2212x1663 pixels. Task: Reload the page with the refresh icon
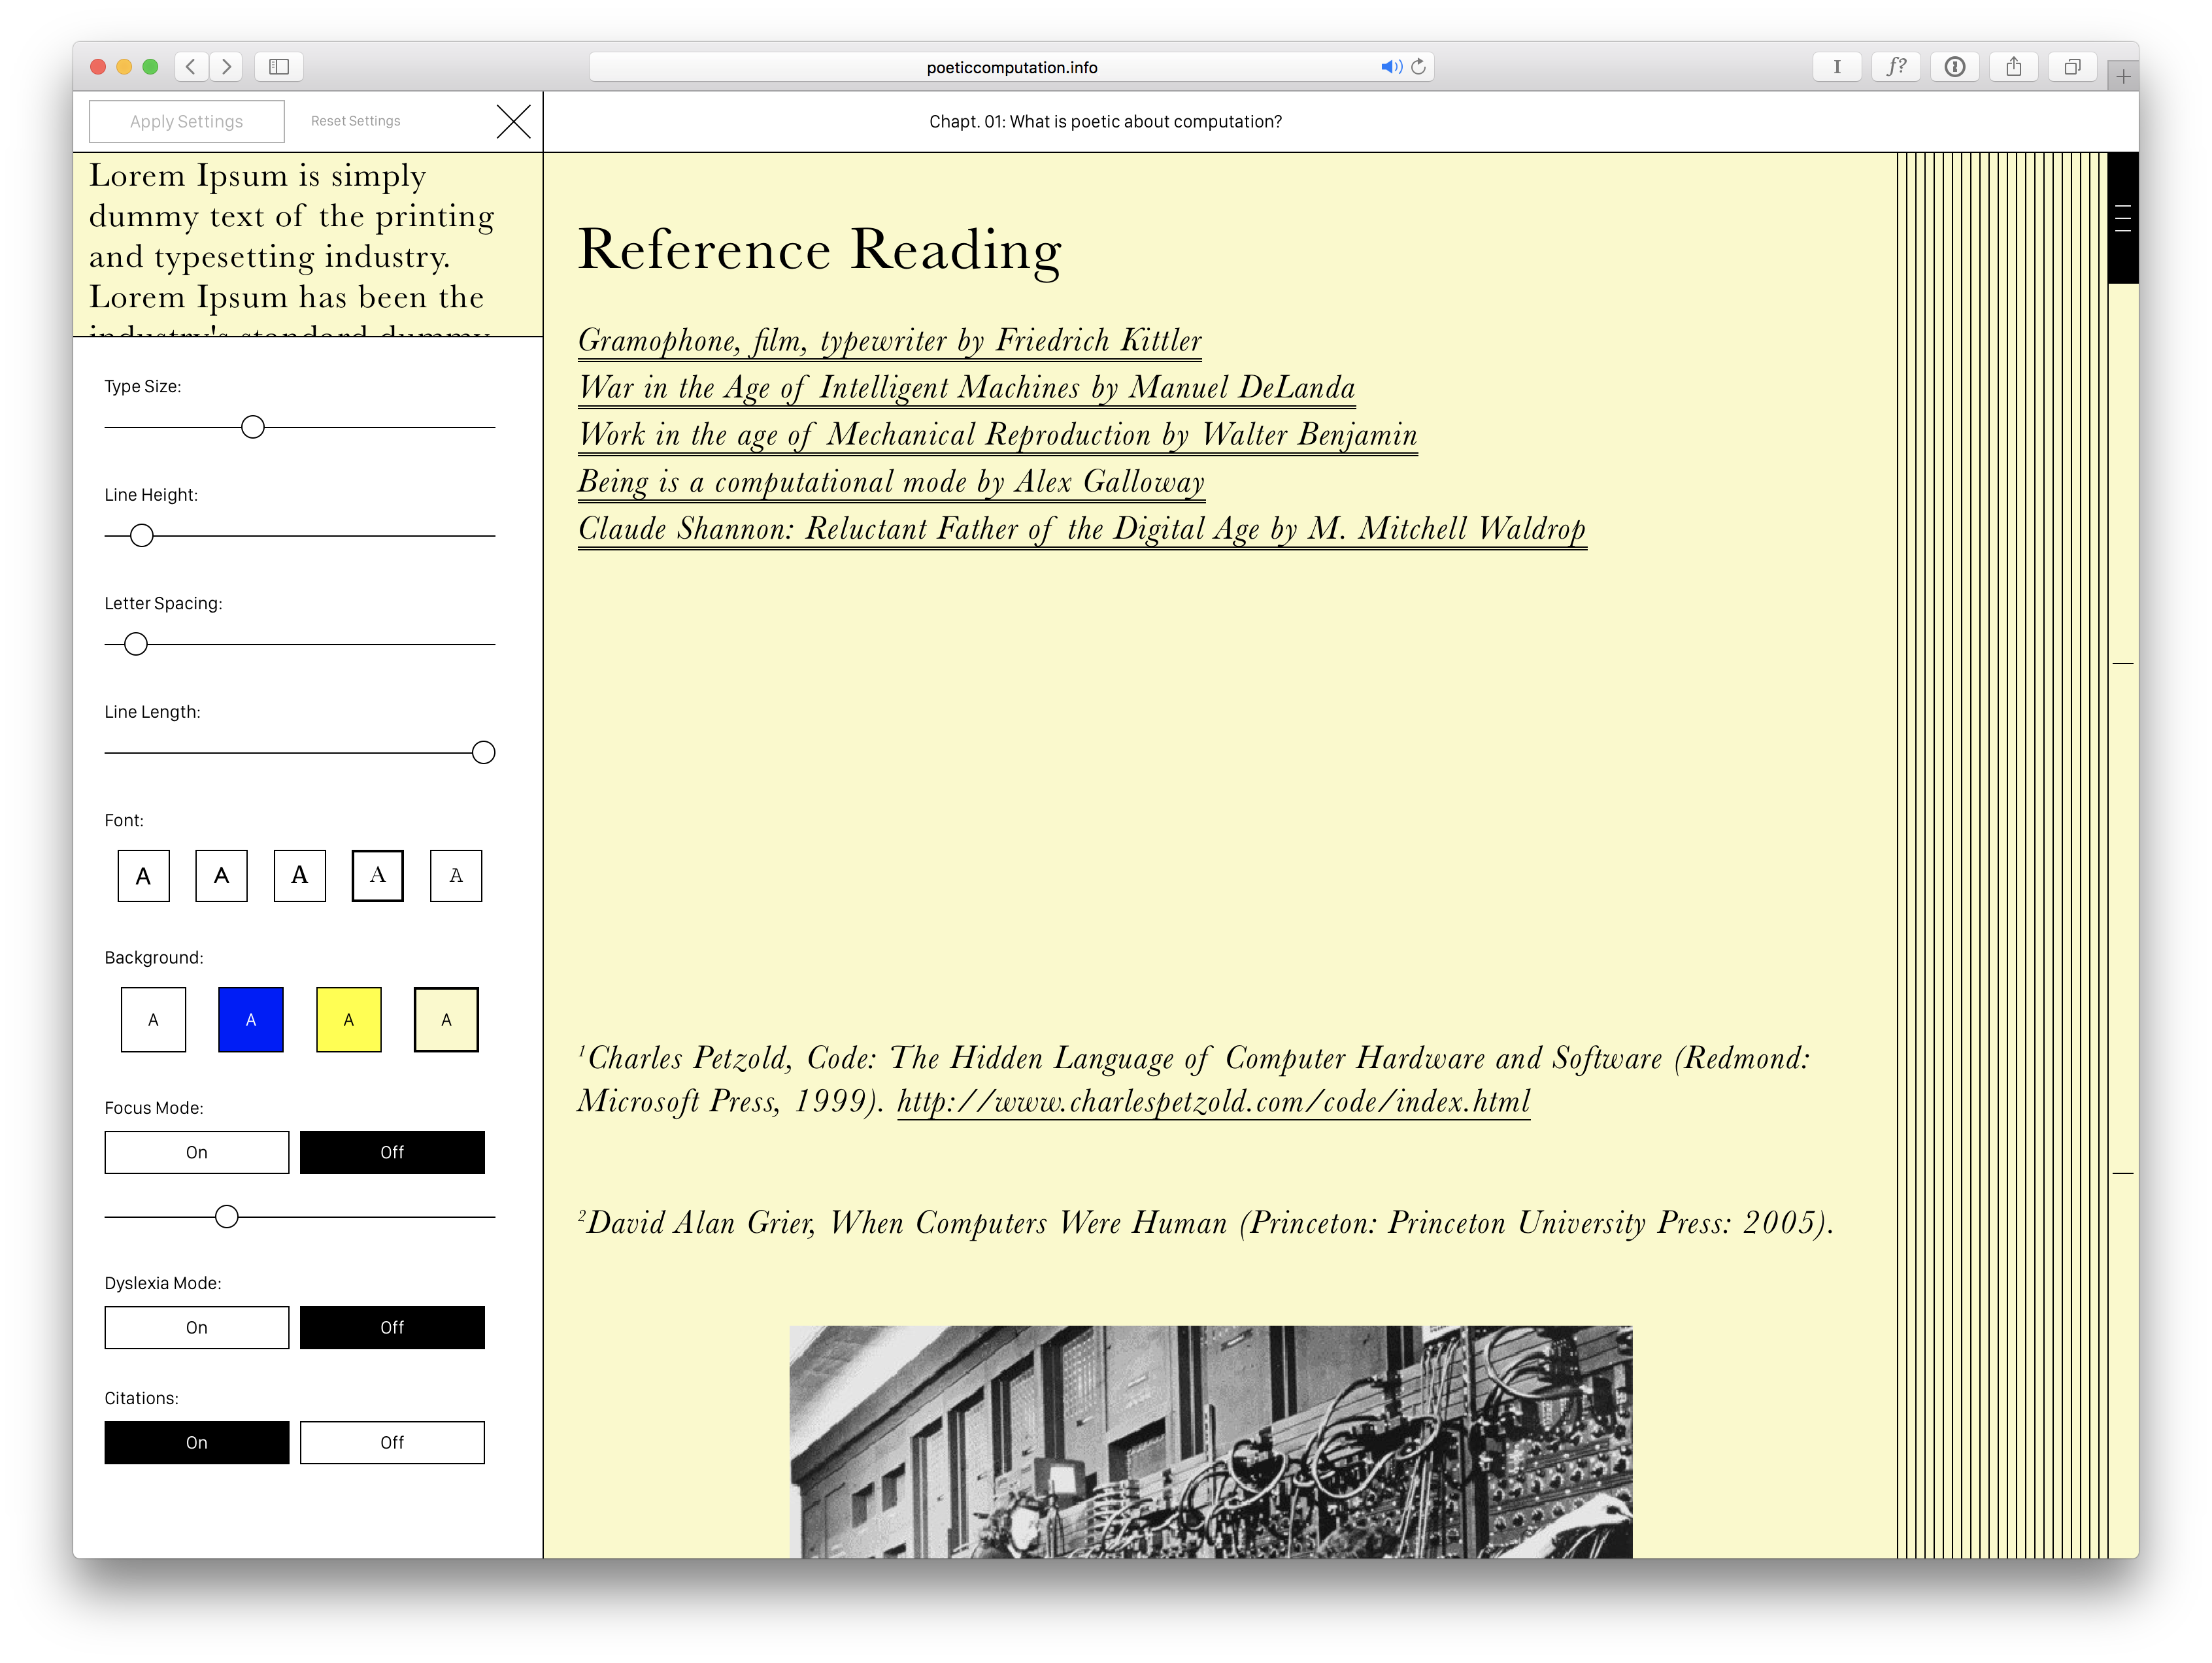point(1418,67)
